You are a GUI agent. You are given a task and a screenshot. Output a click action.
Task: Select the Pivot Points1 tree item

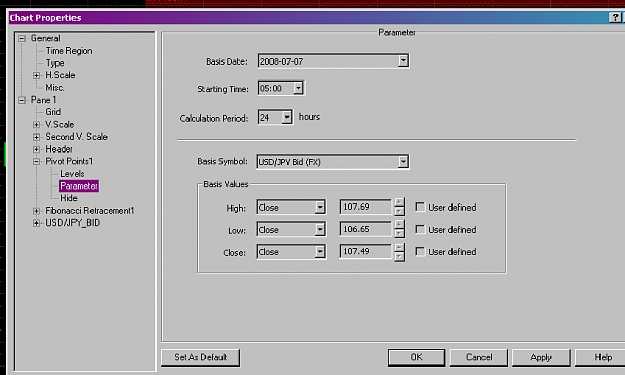click(69, 161)
